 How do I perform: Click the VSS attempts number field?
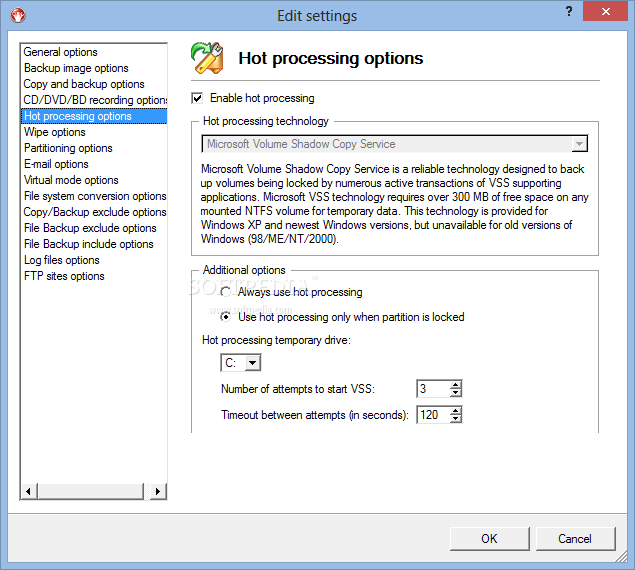(433, 389)
